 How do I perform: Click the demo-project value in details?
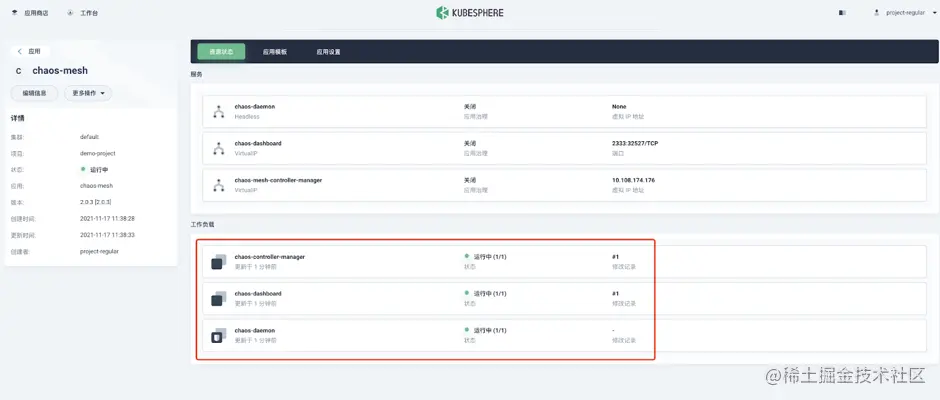(x=98, y=154)
